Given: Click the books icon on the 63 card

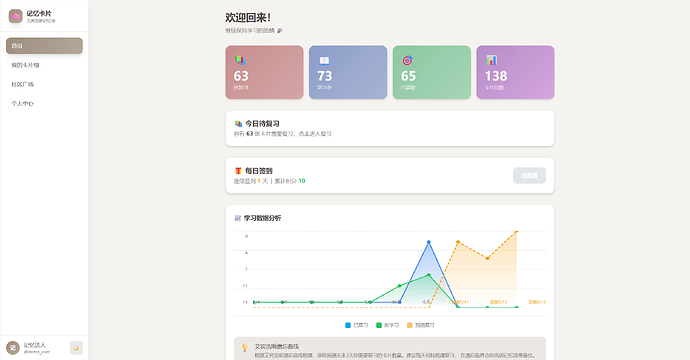Looking at the screenshot, I should [240, 60].
